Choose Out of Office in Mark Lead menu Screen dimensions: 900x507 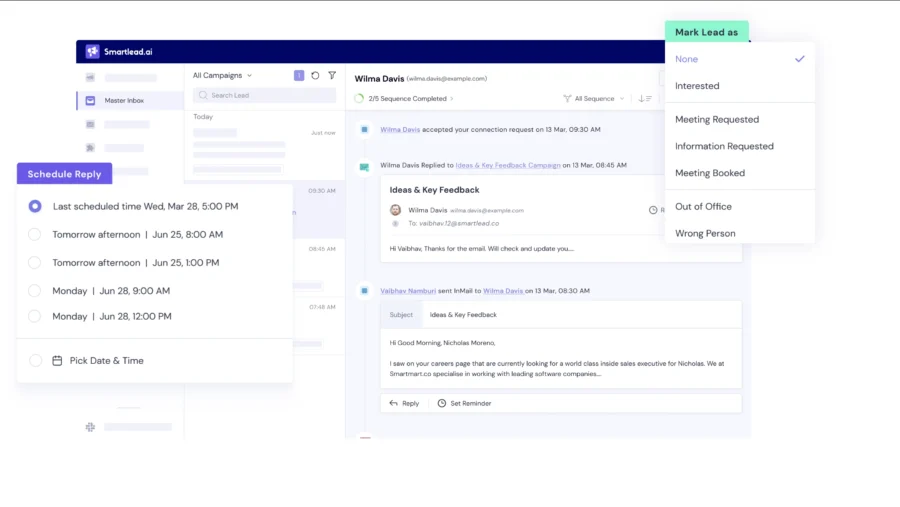point(703,206)
